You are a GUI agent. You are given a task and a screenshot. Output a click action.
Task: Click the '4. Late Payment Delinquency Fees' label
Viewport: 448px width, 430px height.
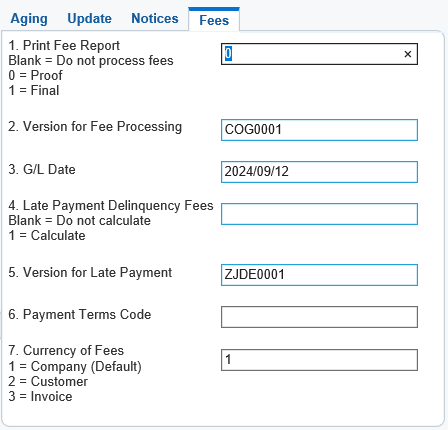(111, 205)
